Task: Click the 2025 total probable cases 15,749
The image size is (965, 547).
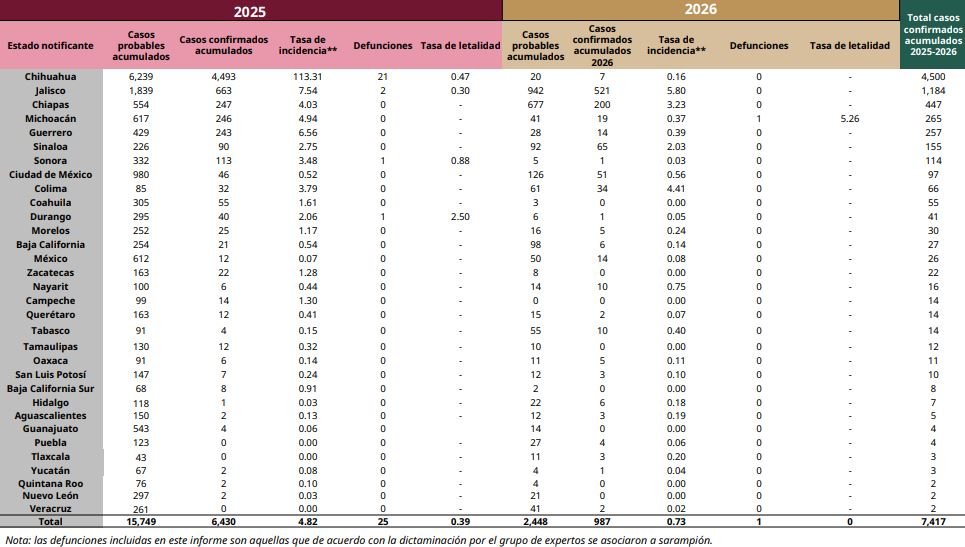Action: tap(142, 522)
